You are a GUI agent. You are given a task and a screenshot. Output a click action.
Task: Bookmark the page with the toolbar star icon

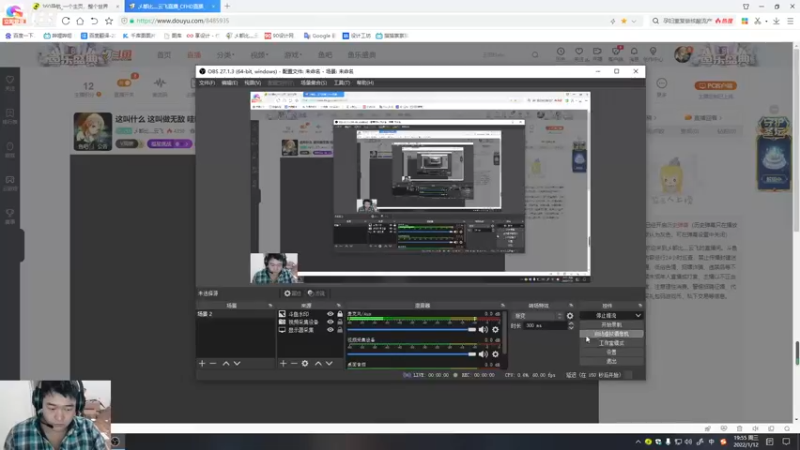click(109, 21)
